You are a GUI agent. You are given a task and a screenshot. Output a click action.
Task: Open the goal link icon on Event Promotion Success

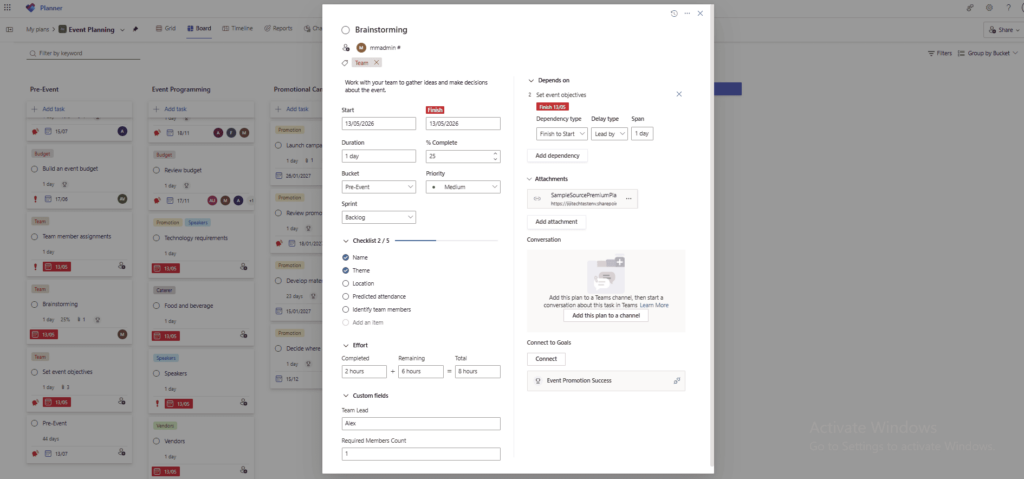pyautogui.click(x=677, y=380)
